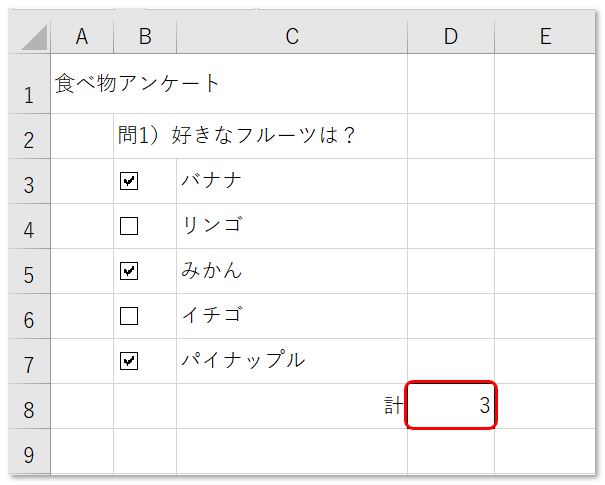The height and width of the screenshot is (485, 605).
Task: Uncheck the バナナ checkbox
Action: pyautogui.click(x=129, y=181)
